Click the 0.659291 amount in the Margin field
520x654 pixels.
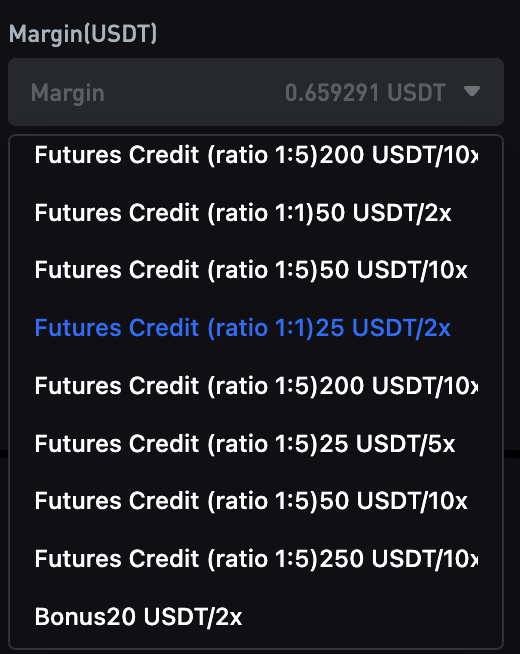[332, 93]
